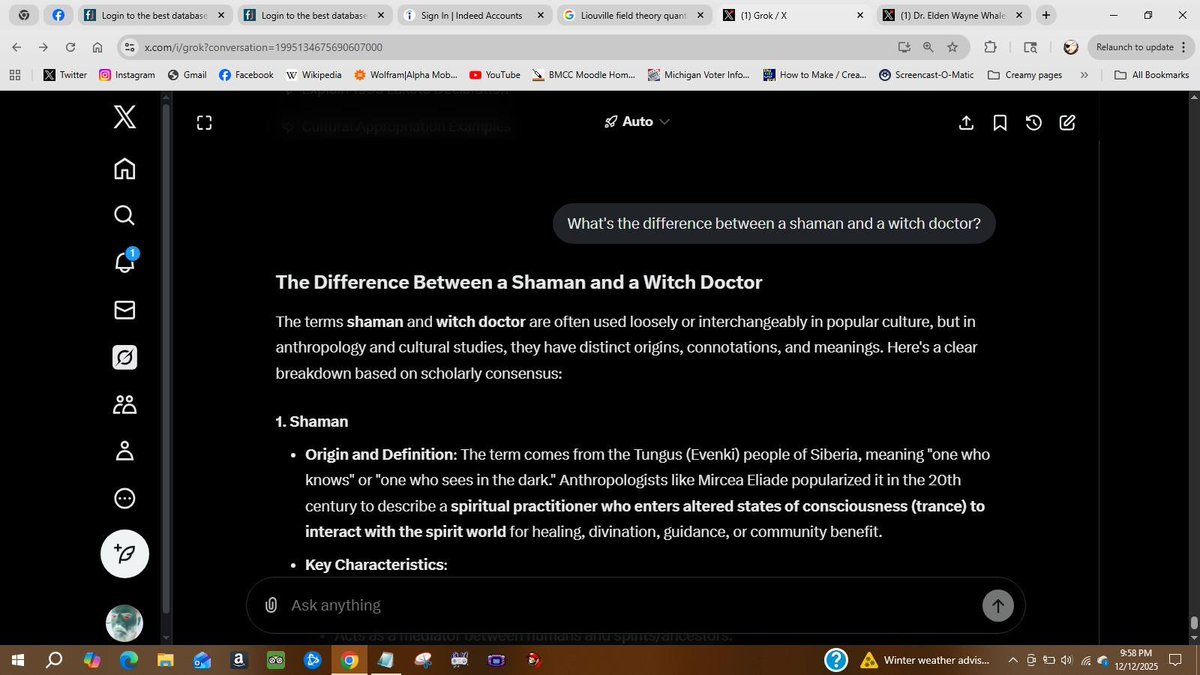The width and height of the screenshot is (1200, 675).
Task: Start a new Grok chat
Action: click(x=1067, y=122)
